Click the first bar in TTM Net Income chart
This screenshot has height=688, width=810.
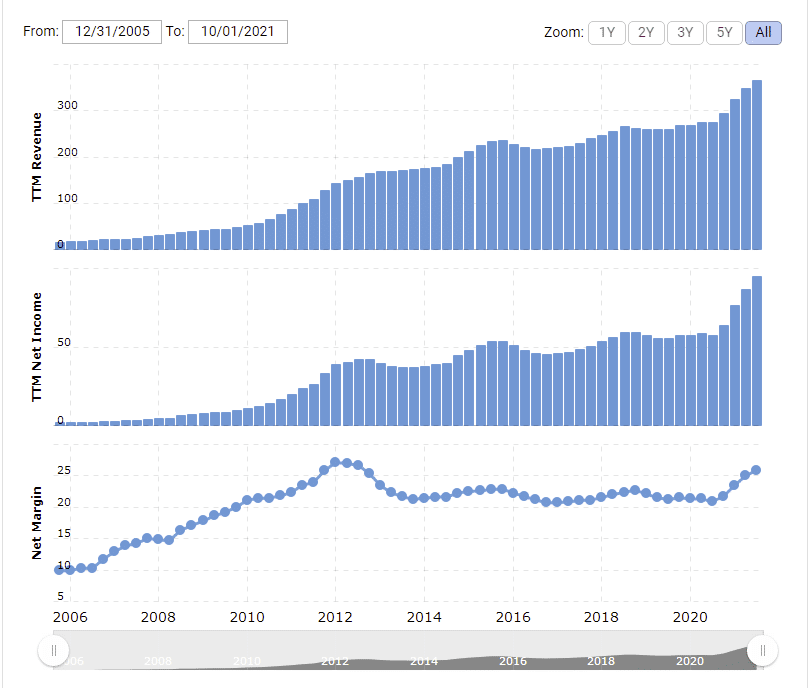tap(59, 423)
